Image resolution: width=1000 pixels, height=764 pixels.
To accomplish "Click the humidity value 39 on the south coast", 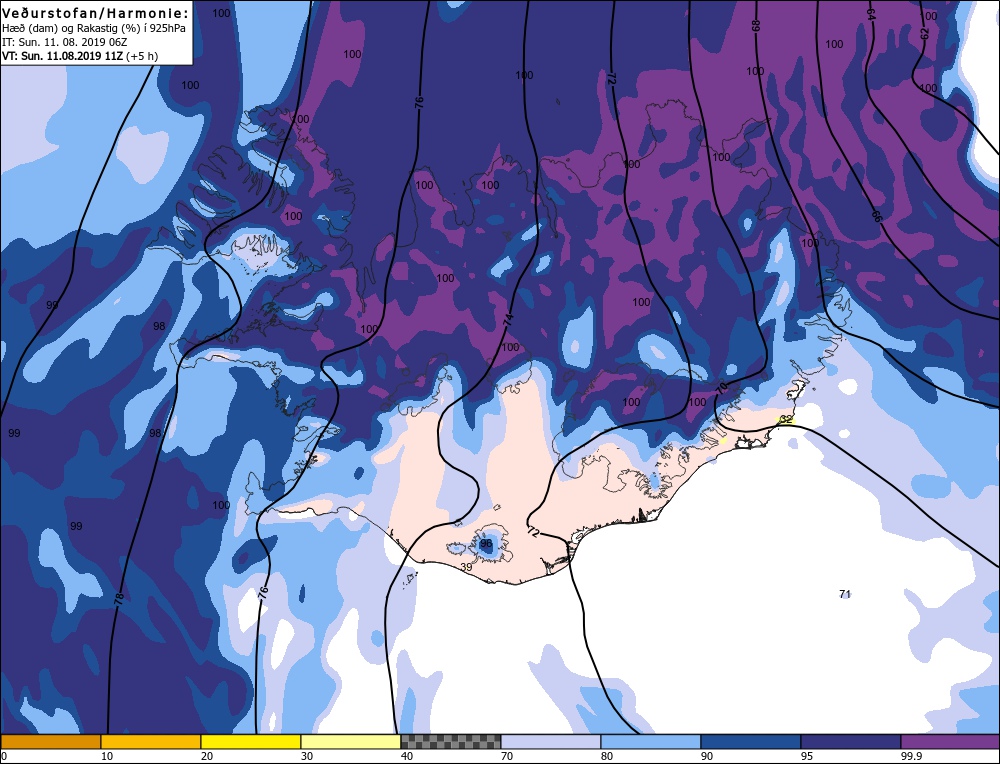I will coord(466,567).
